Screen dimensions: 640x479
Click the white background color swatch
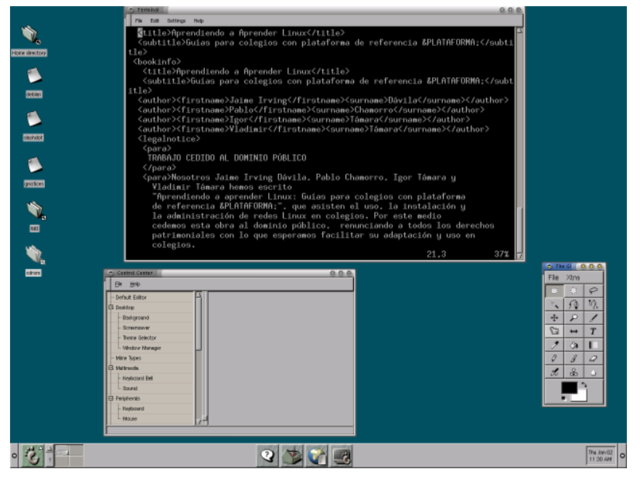[581, 396]
